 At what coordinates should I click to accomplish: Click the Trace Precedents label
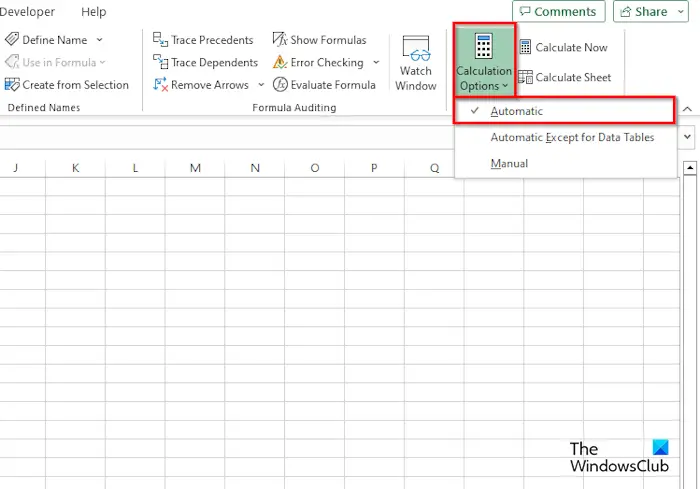(x=212, y=40)
